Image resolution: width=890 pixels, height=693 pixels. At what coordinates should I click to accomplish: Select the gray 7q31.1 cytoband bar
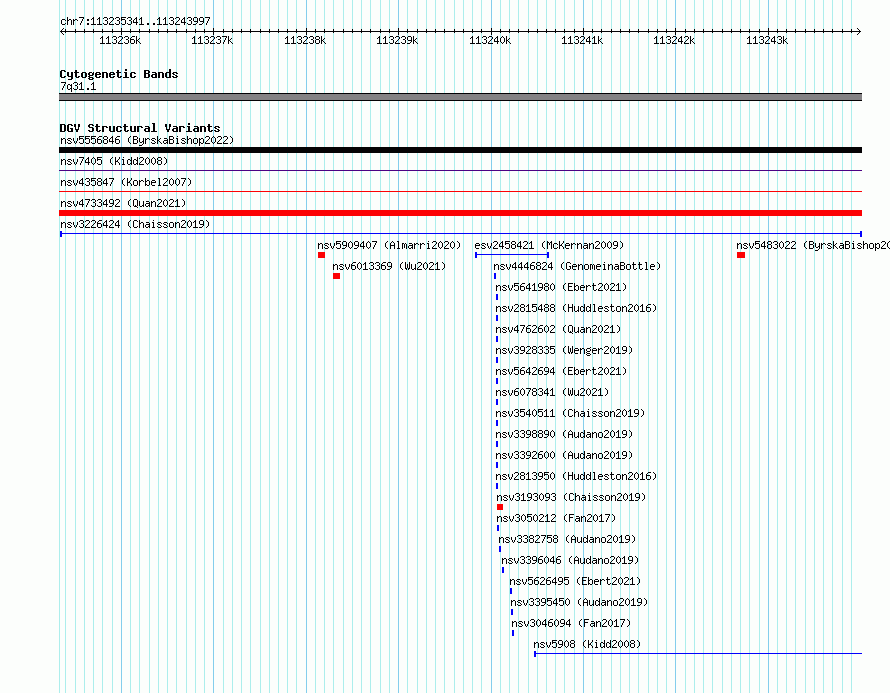[460, 97]
